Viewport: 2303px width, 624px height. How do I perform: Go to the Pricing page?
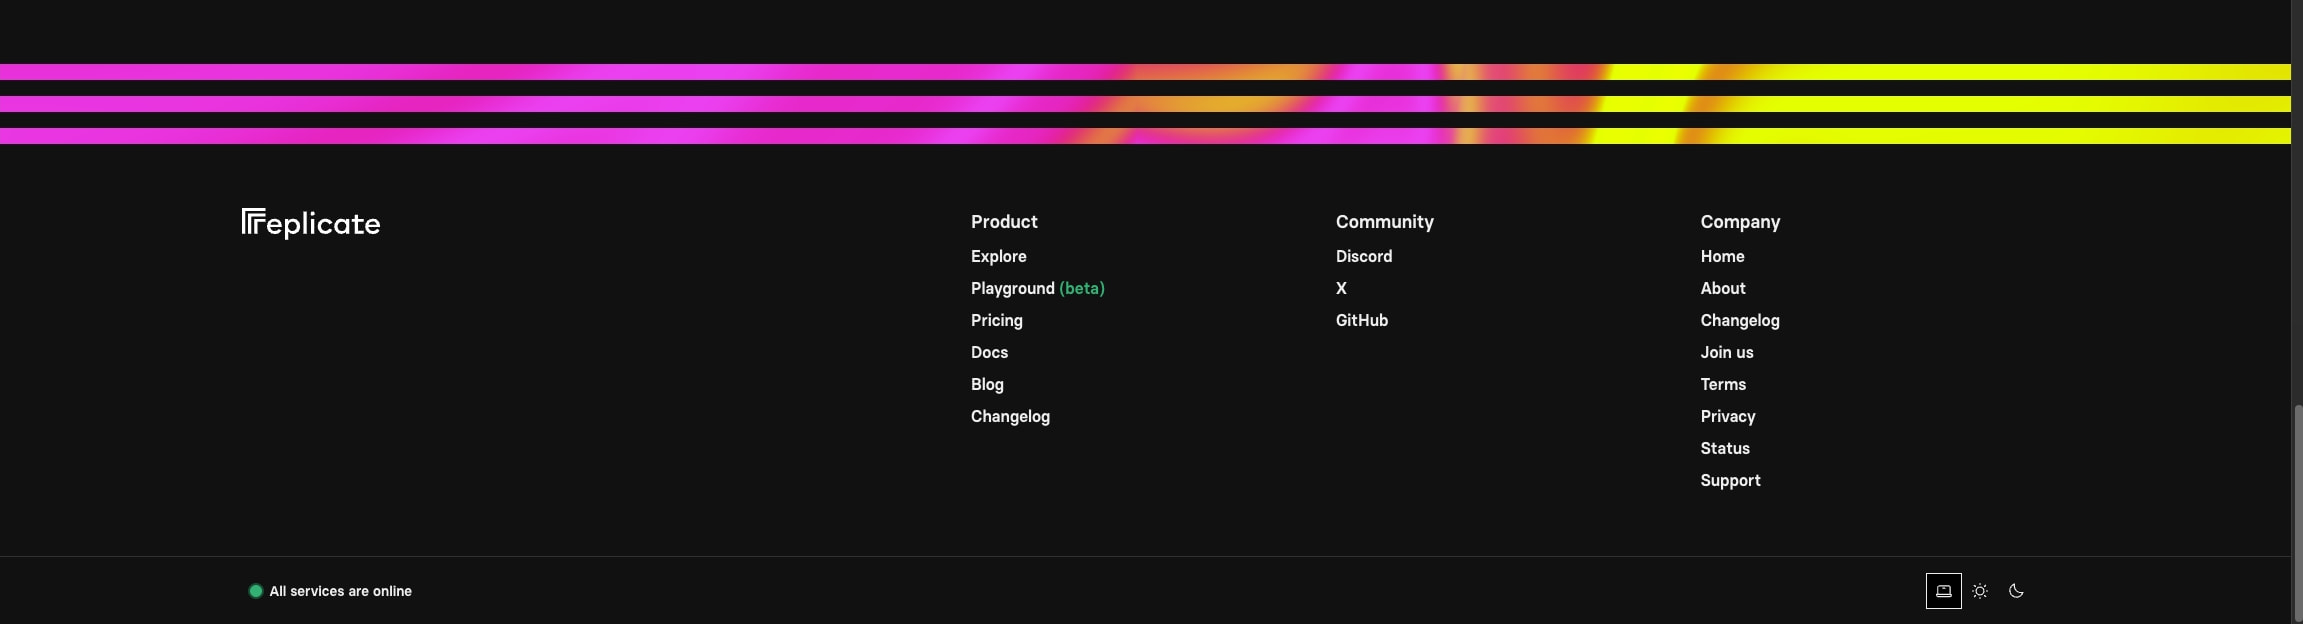point(996,320)
